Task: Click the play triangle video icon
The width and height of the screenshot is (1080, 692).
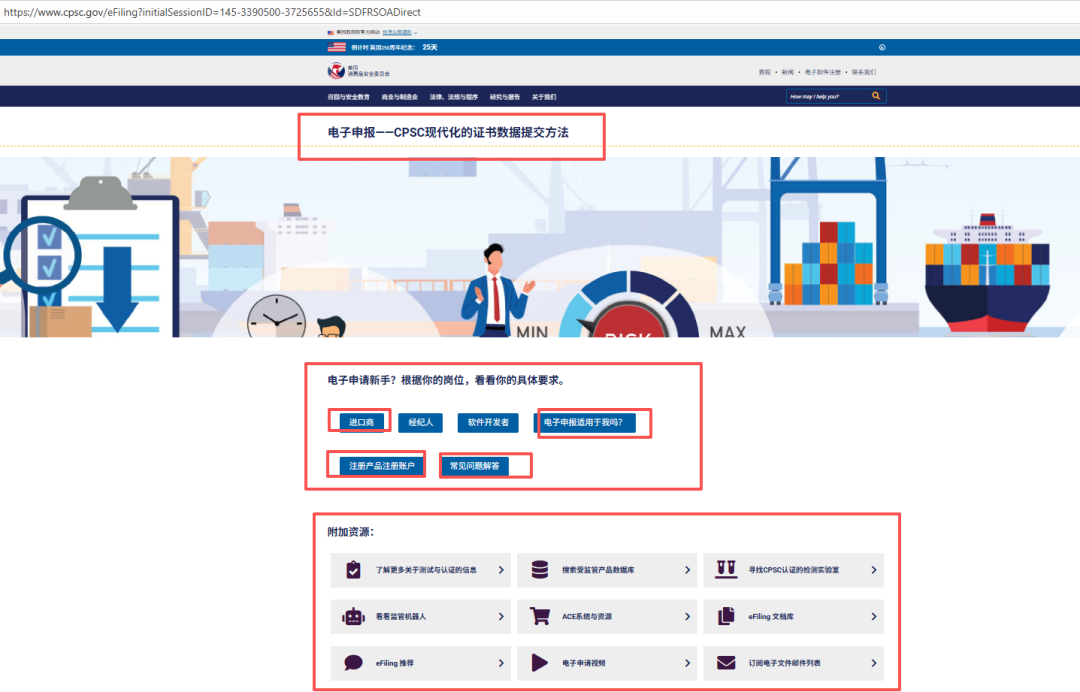Action: [x=540, y=663]
